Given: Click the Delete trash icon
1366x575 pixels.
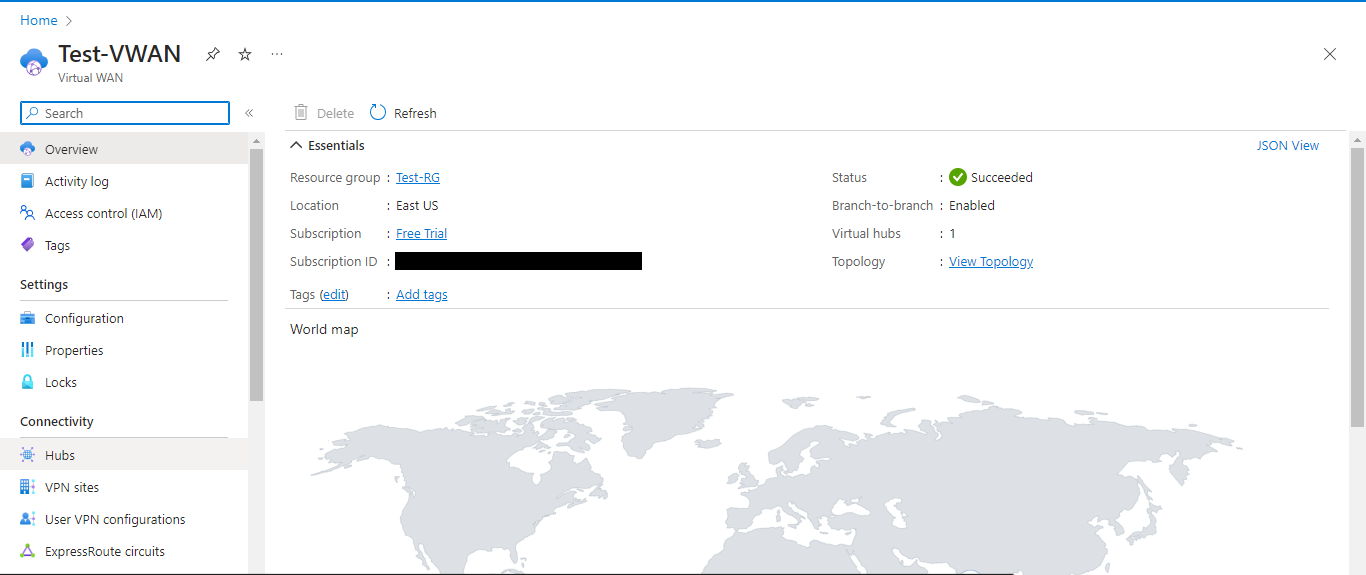Looking at the screenshot, I should 301,113.
